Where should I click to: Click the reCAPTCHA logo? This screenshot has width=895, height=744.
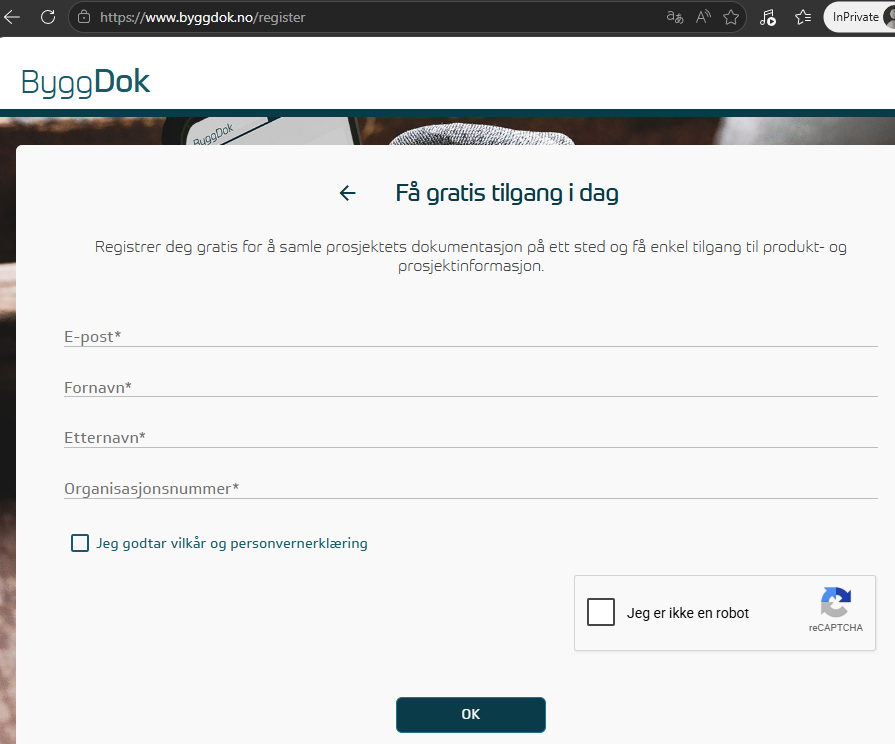pyautogui.click(x=836, y=602)
